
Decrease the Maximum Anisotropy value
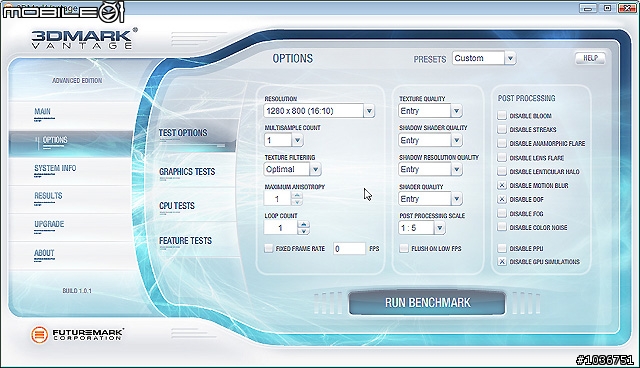[x=297, y=202]
